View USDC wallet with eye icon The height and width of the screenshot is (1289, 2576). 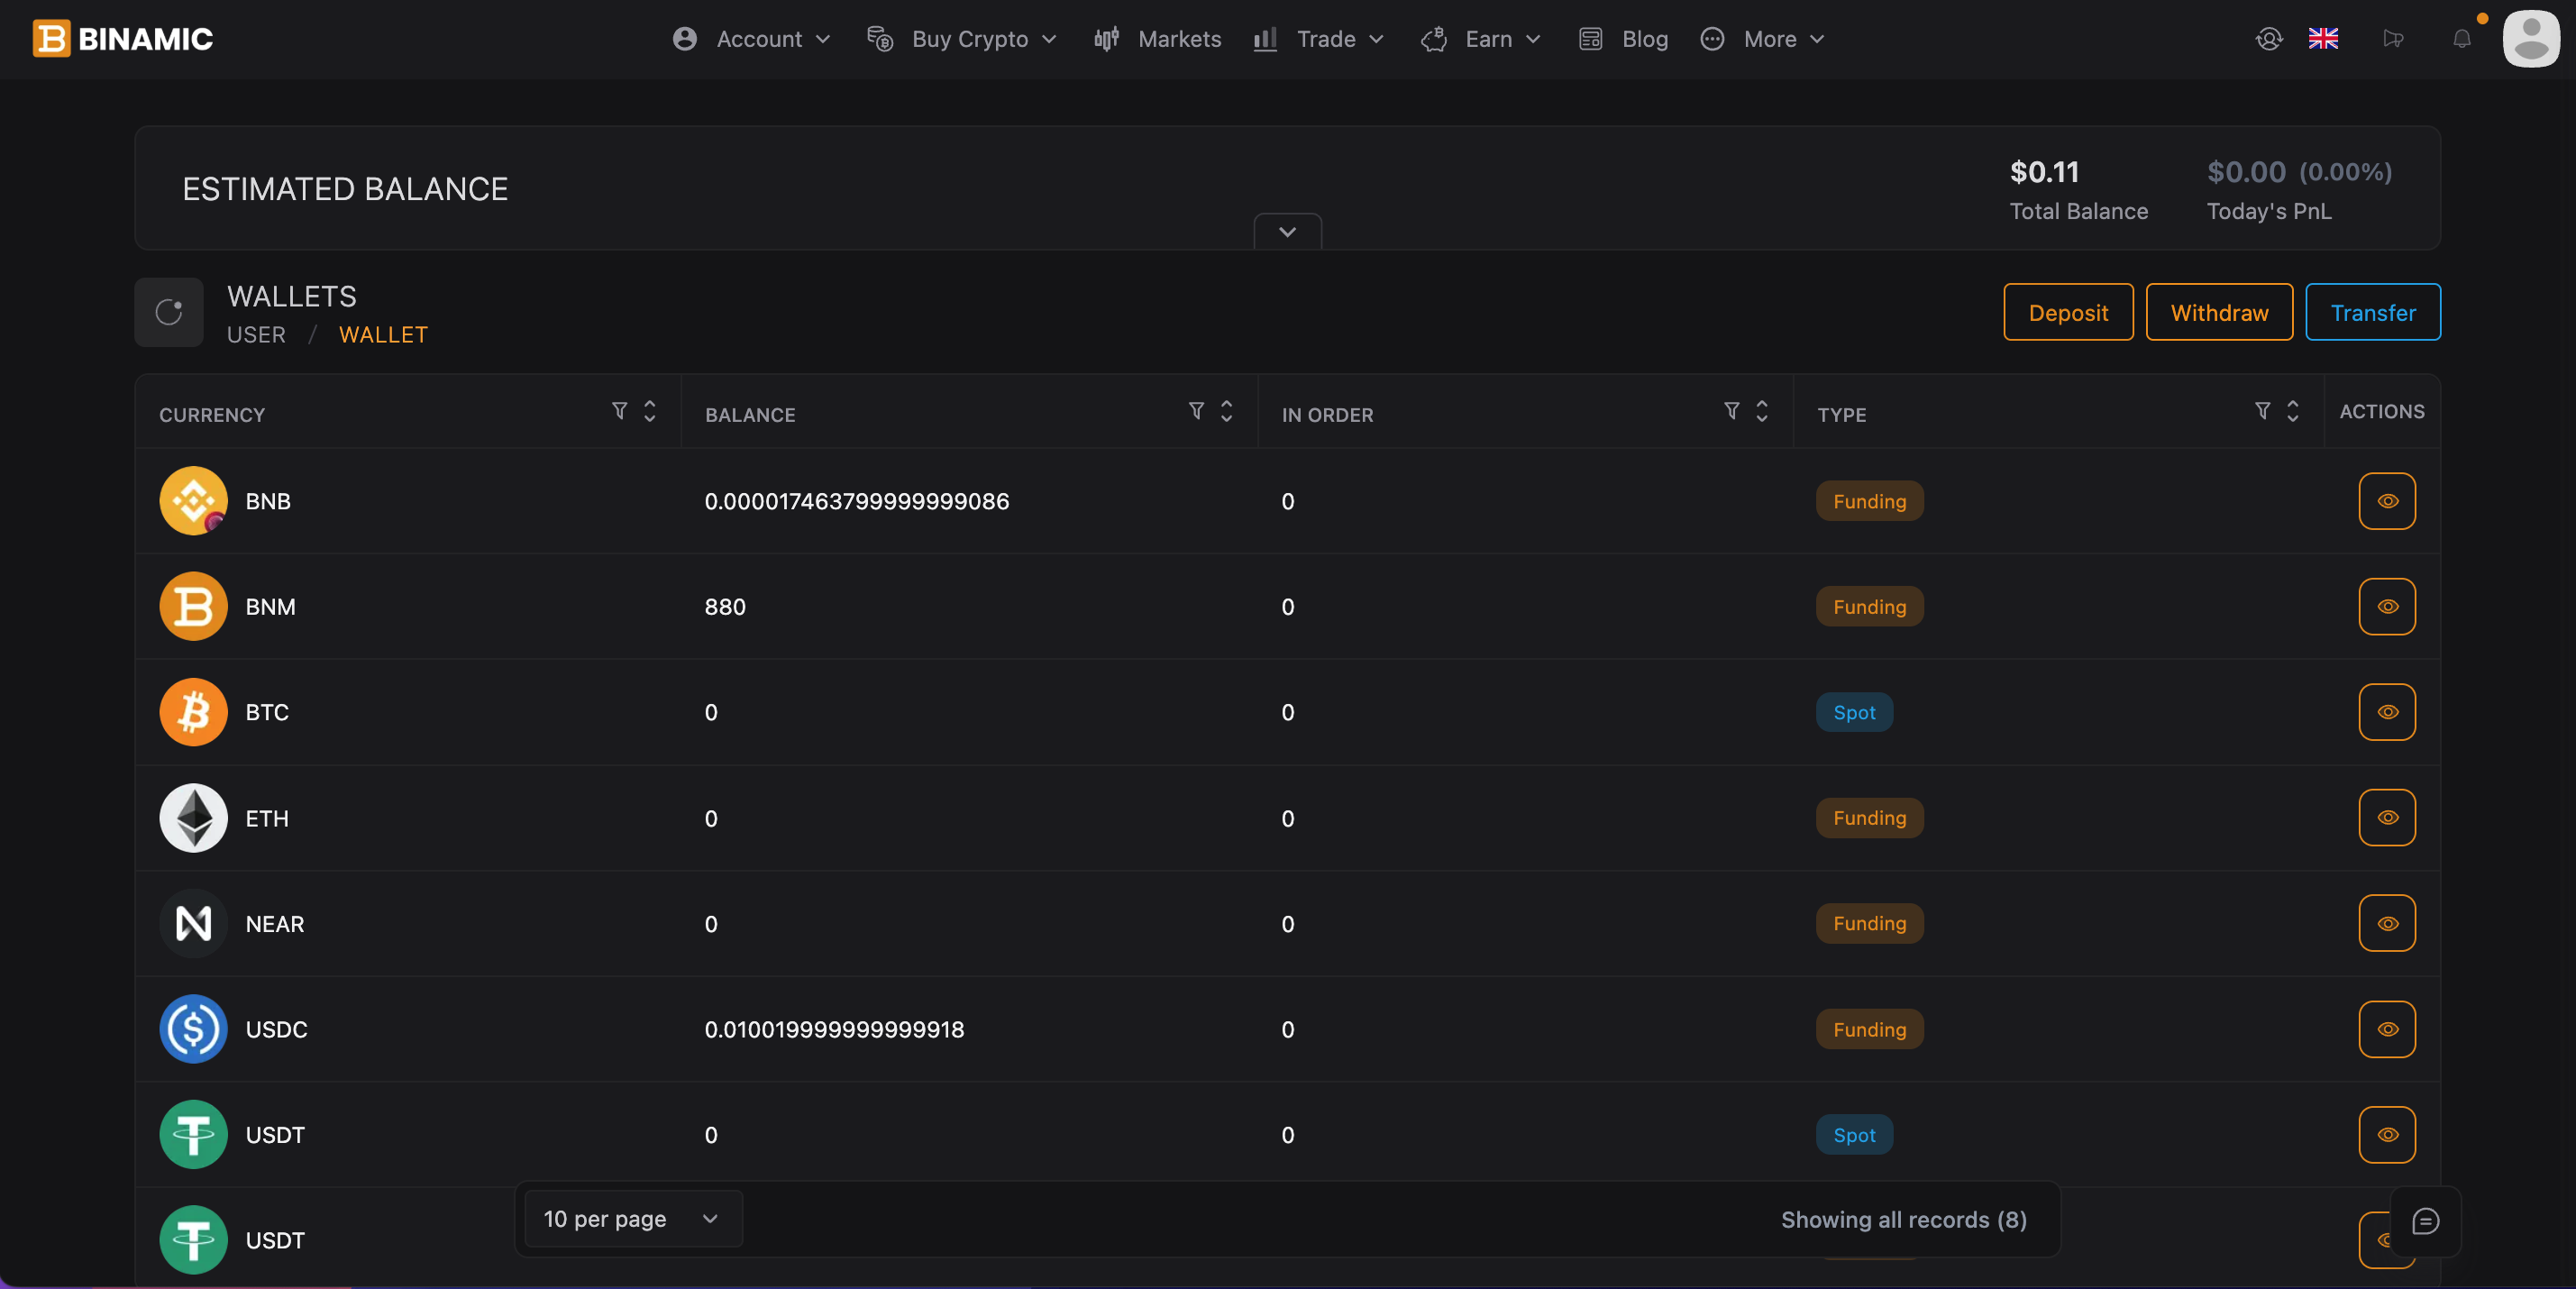click(x=2386, y=1029)
